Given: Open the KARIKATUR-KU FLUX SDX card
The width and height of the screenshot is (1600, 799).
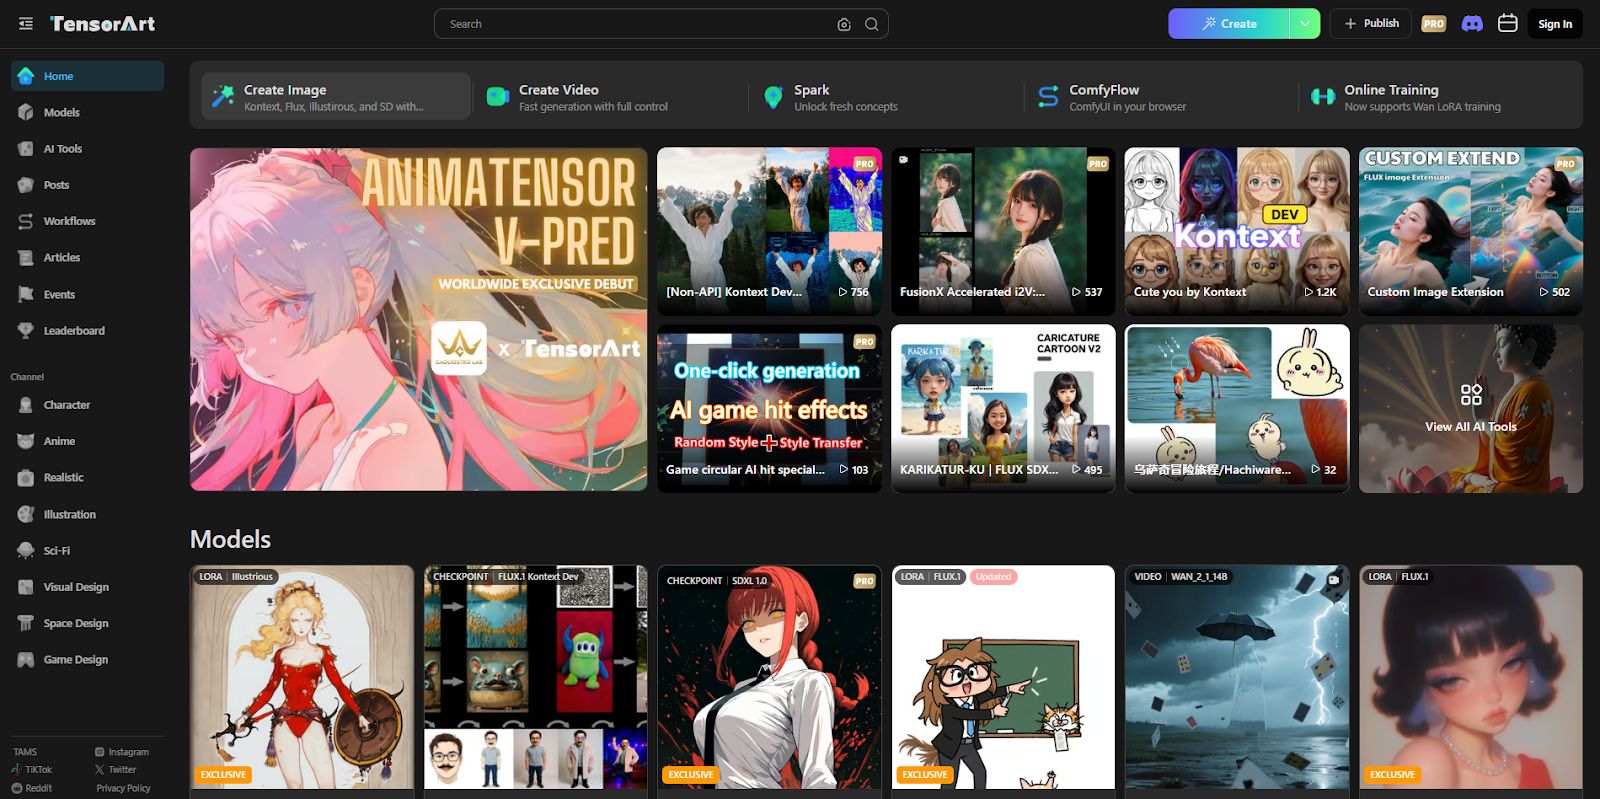Looking at the screenshot, I should click(x=1003, y=408).
